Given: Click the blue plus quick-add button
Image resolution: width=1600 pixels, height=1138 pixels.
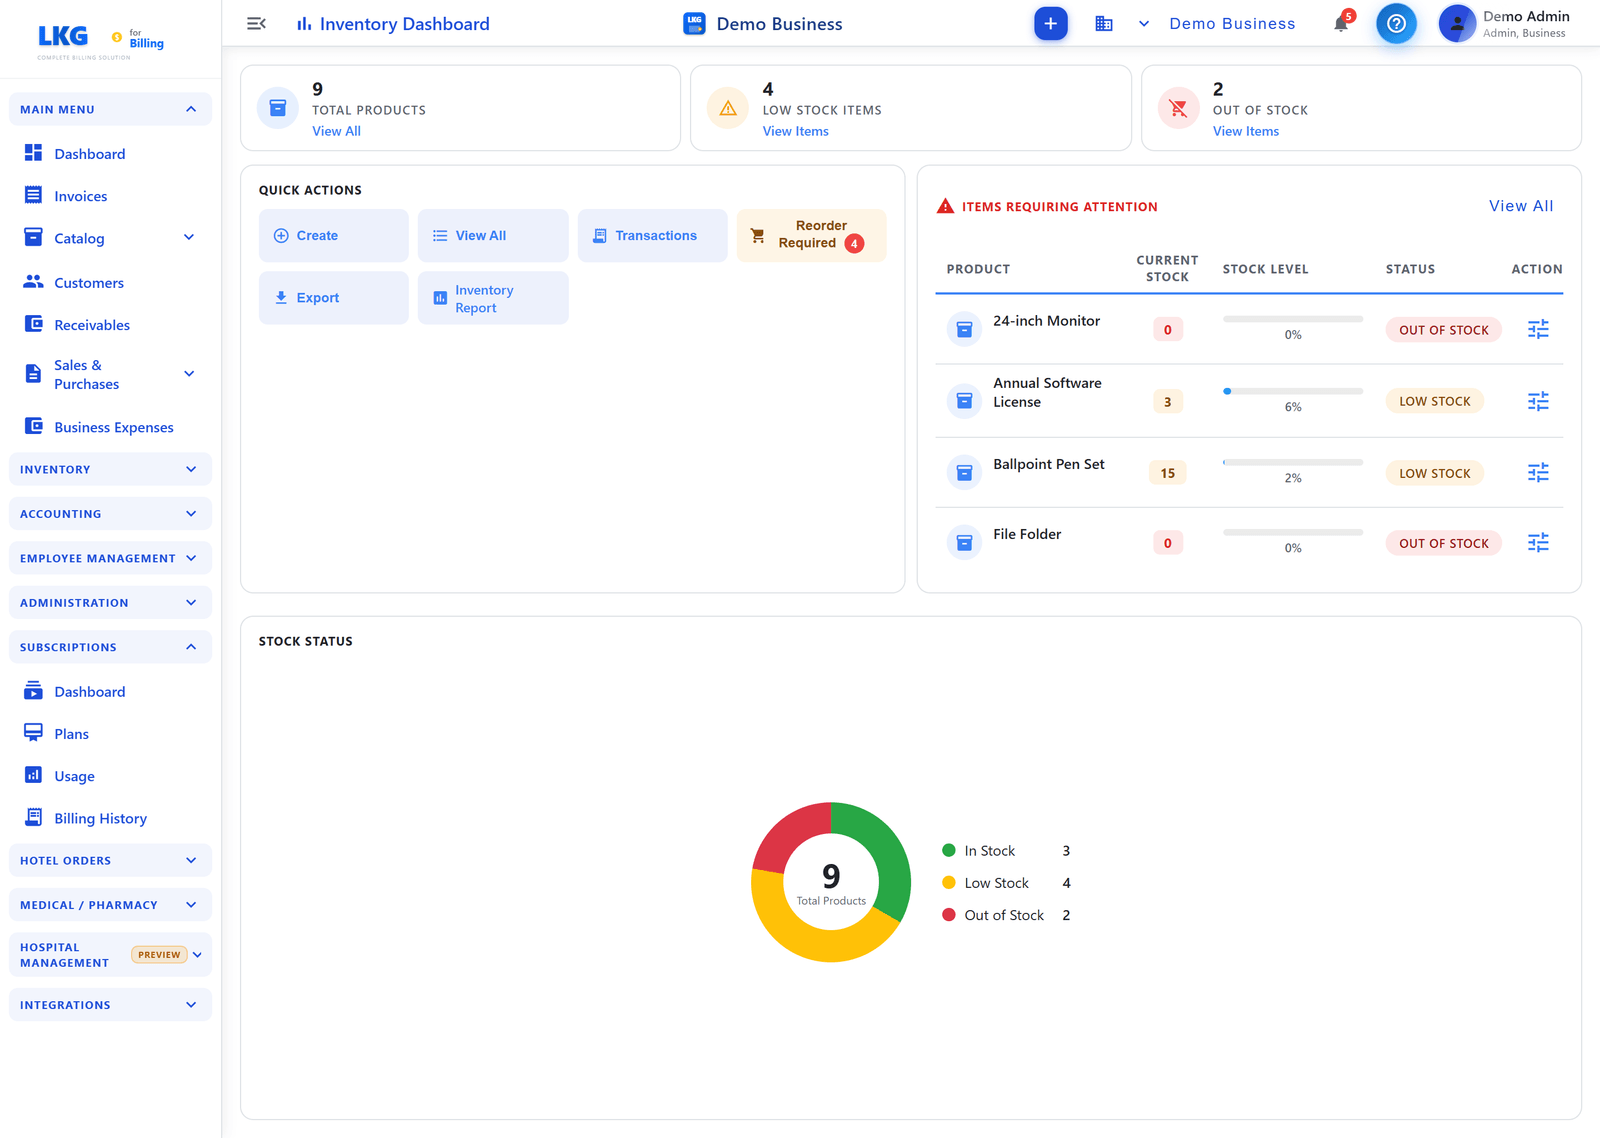Looking at the screenshot, I should pyautogui.click(x=1050, y=23).
